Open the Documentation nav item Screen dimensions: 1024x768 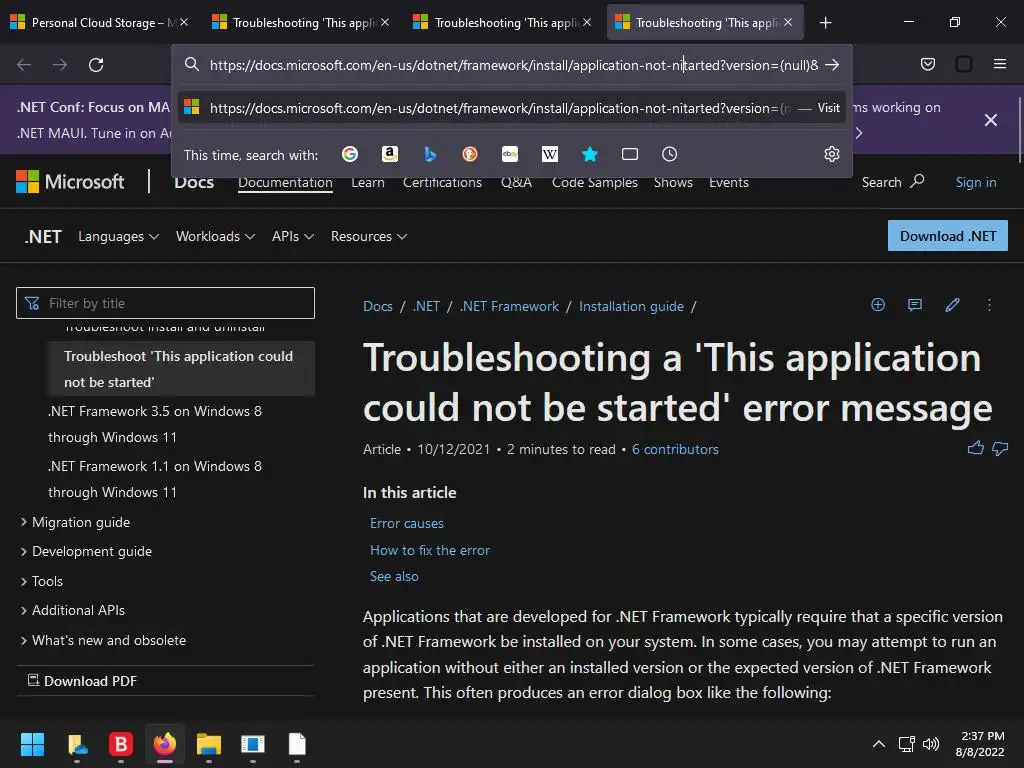coord(285,182)
